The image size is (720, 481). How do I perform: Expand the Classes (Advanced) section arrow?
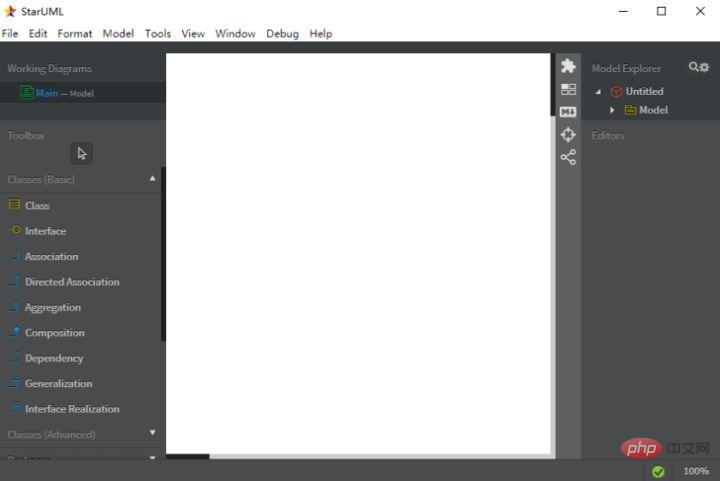pyautogui.click(x=152, y=433)
